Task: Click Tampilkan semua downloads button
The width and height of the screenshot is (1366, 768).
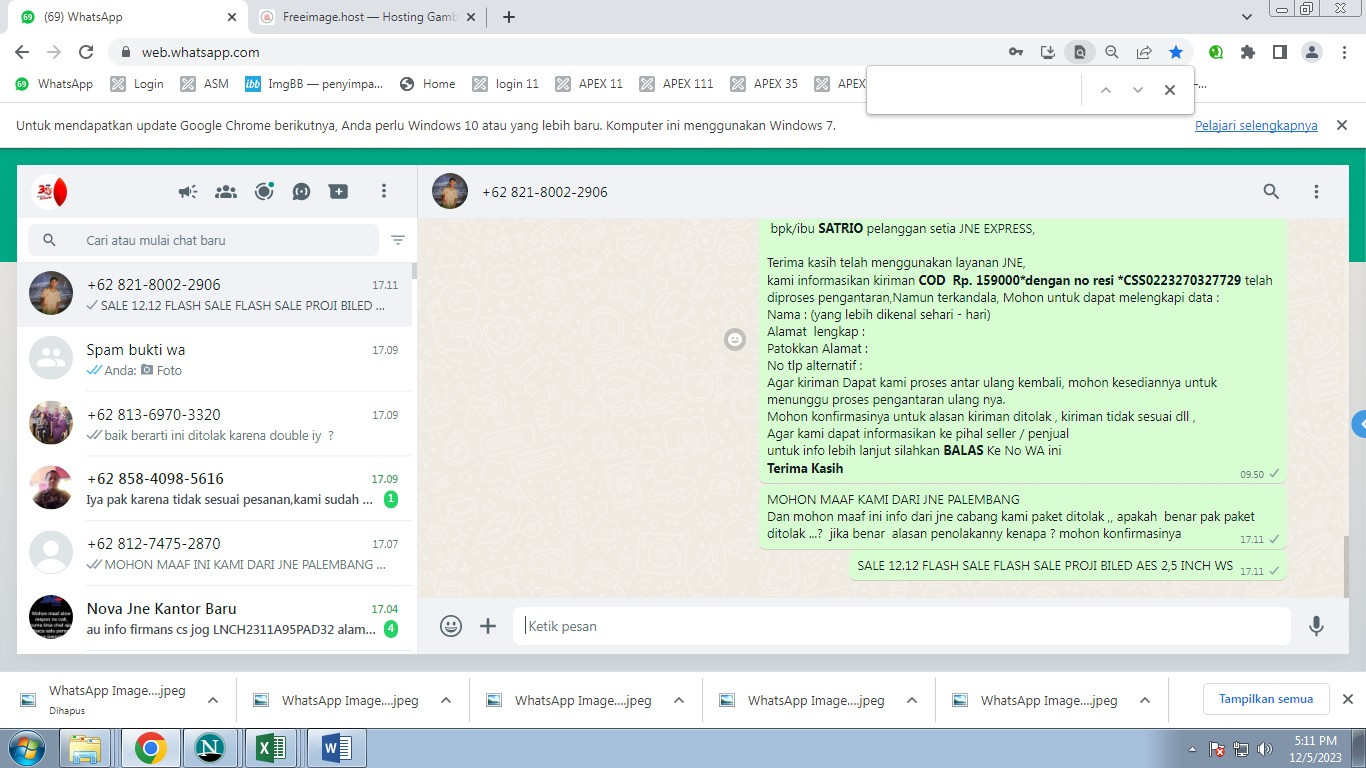Action: tap(1266, 699)
